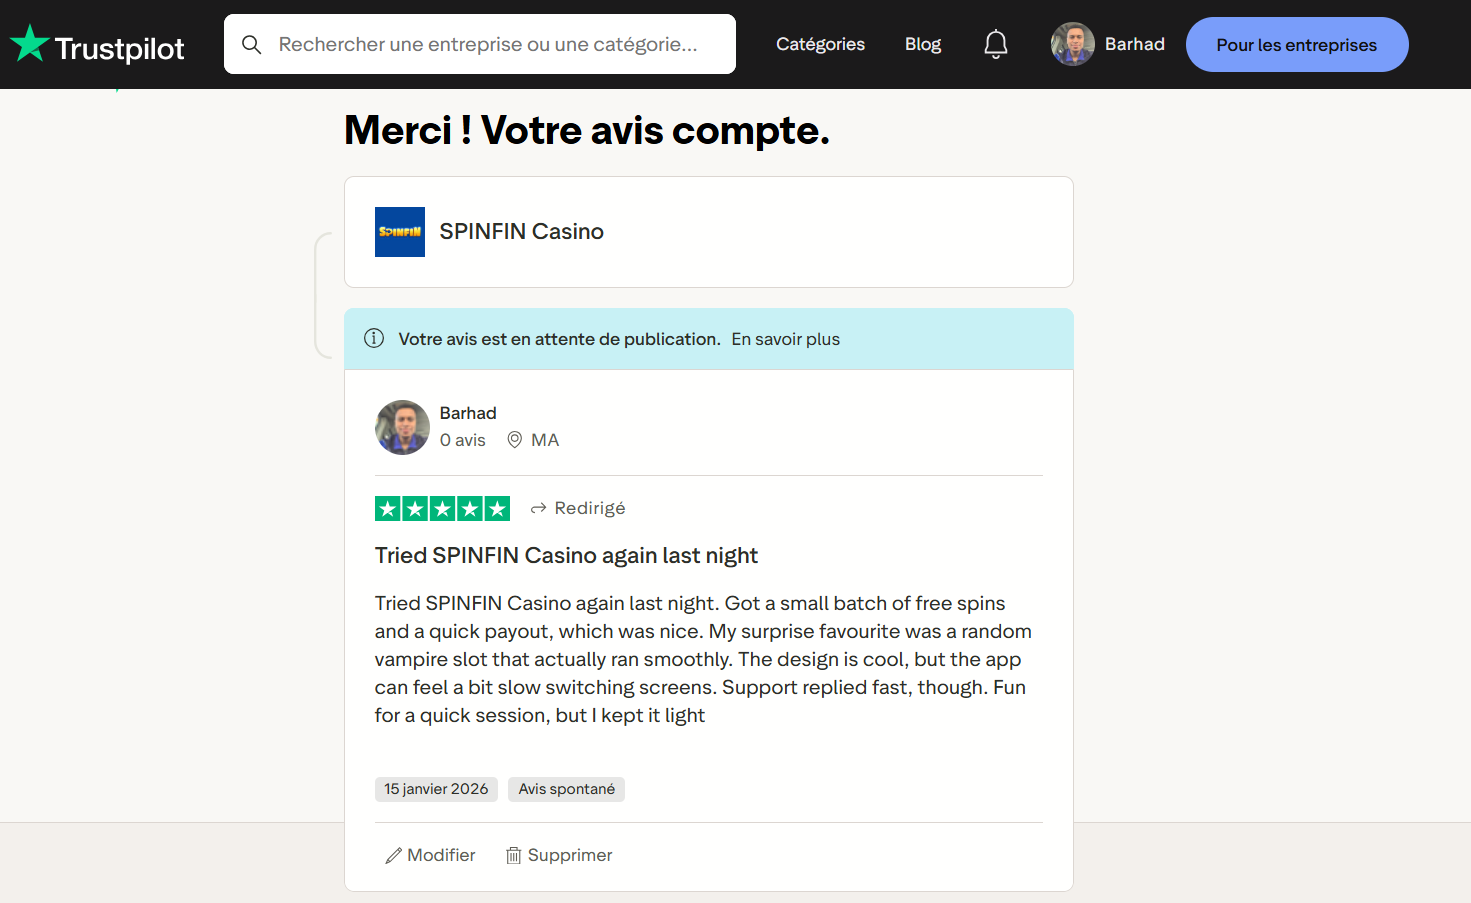
Task: Click the review title Tried SPINFIN Casino again
Action: click(x=566, y=555)
